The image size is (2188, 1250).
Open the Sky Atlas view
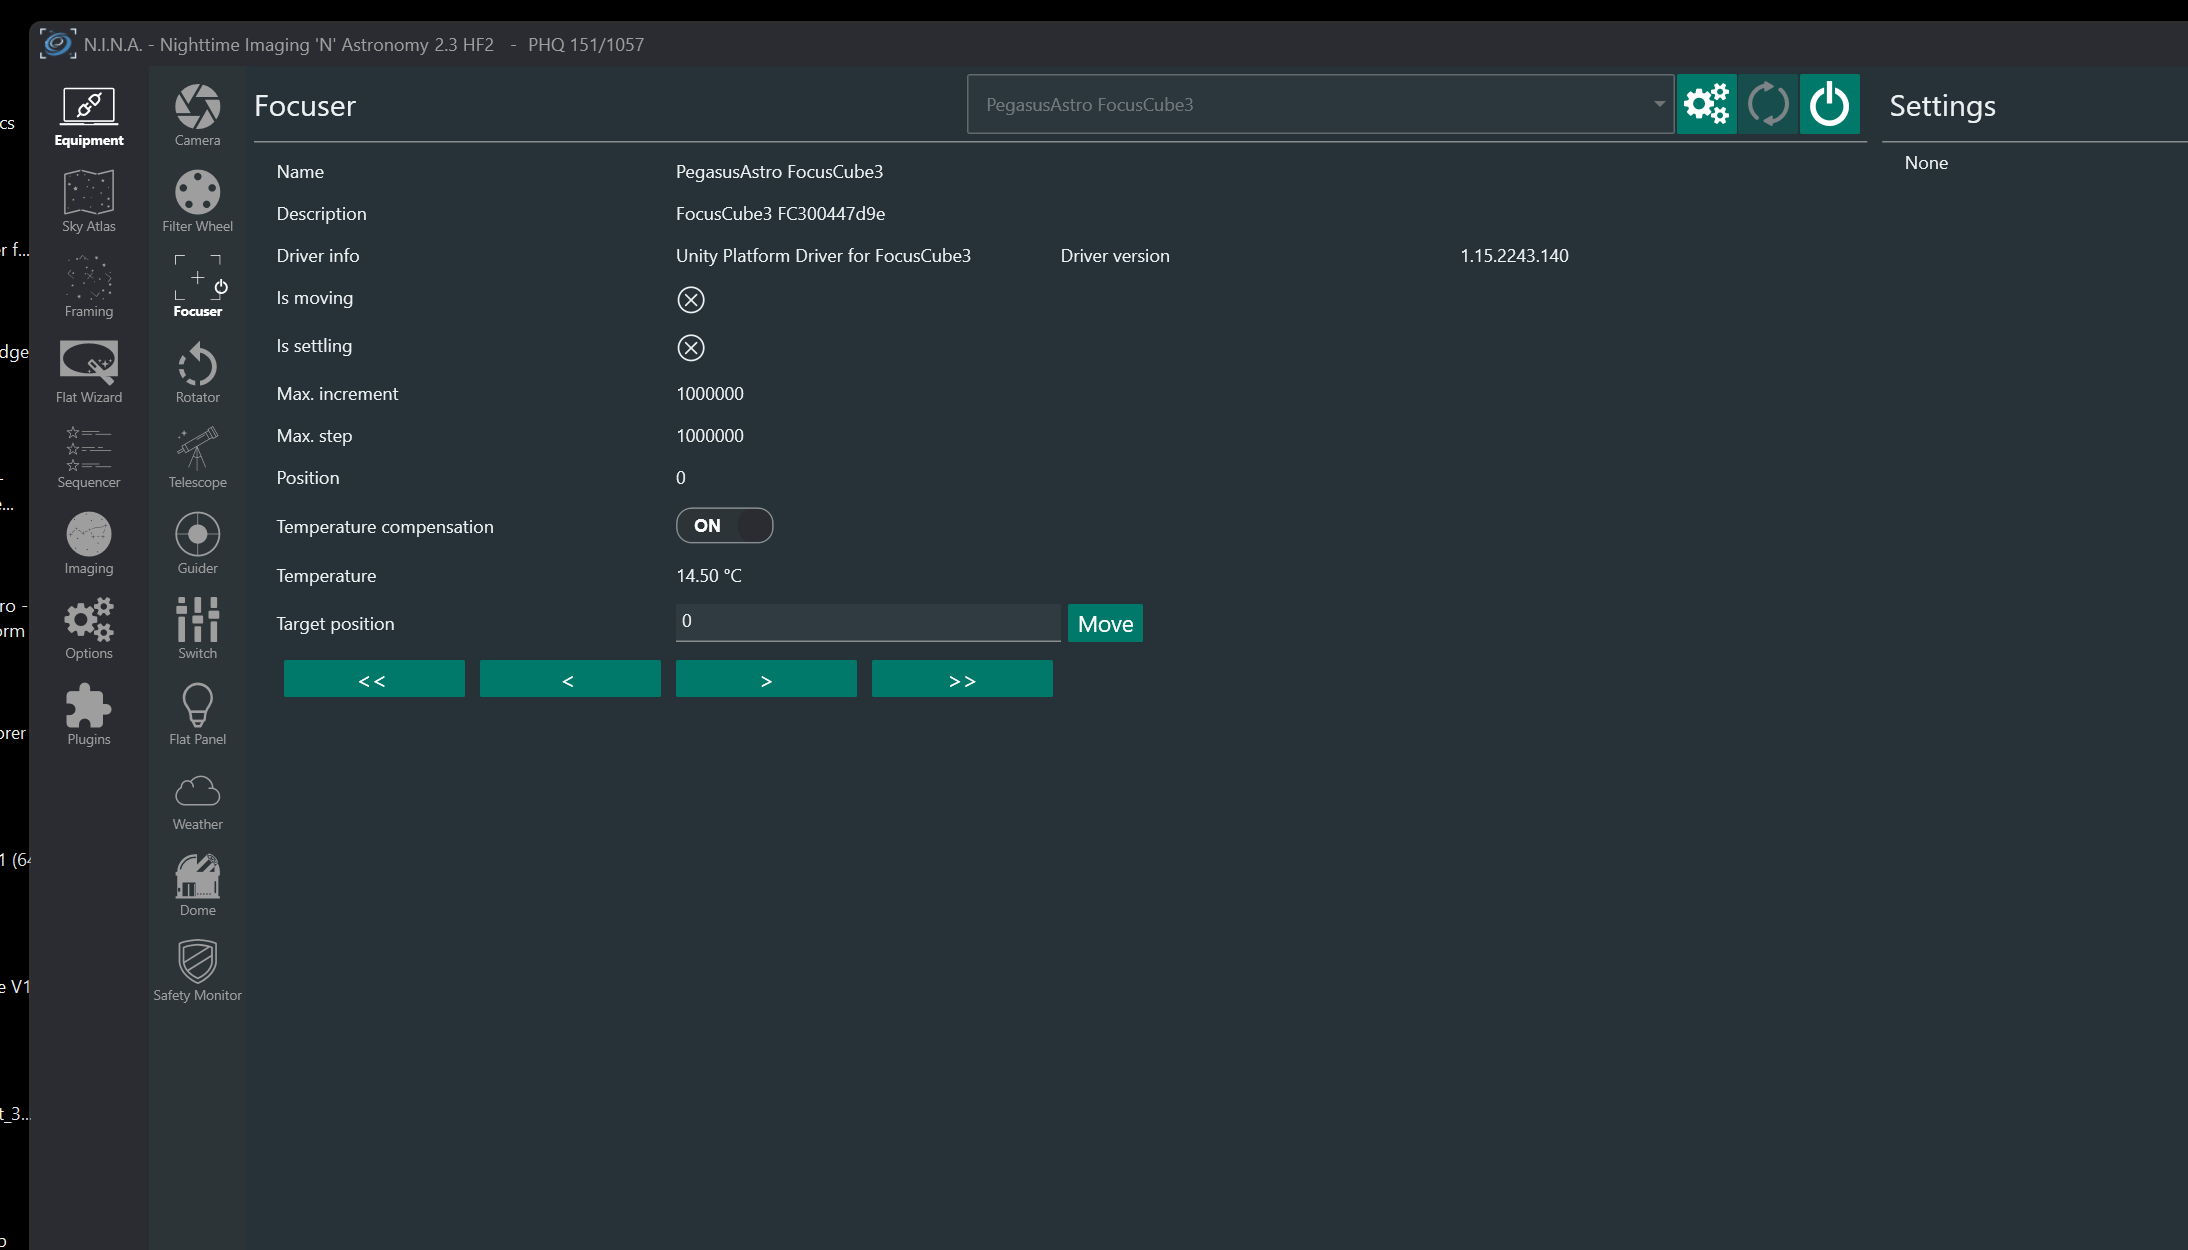tap(89, 200)
